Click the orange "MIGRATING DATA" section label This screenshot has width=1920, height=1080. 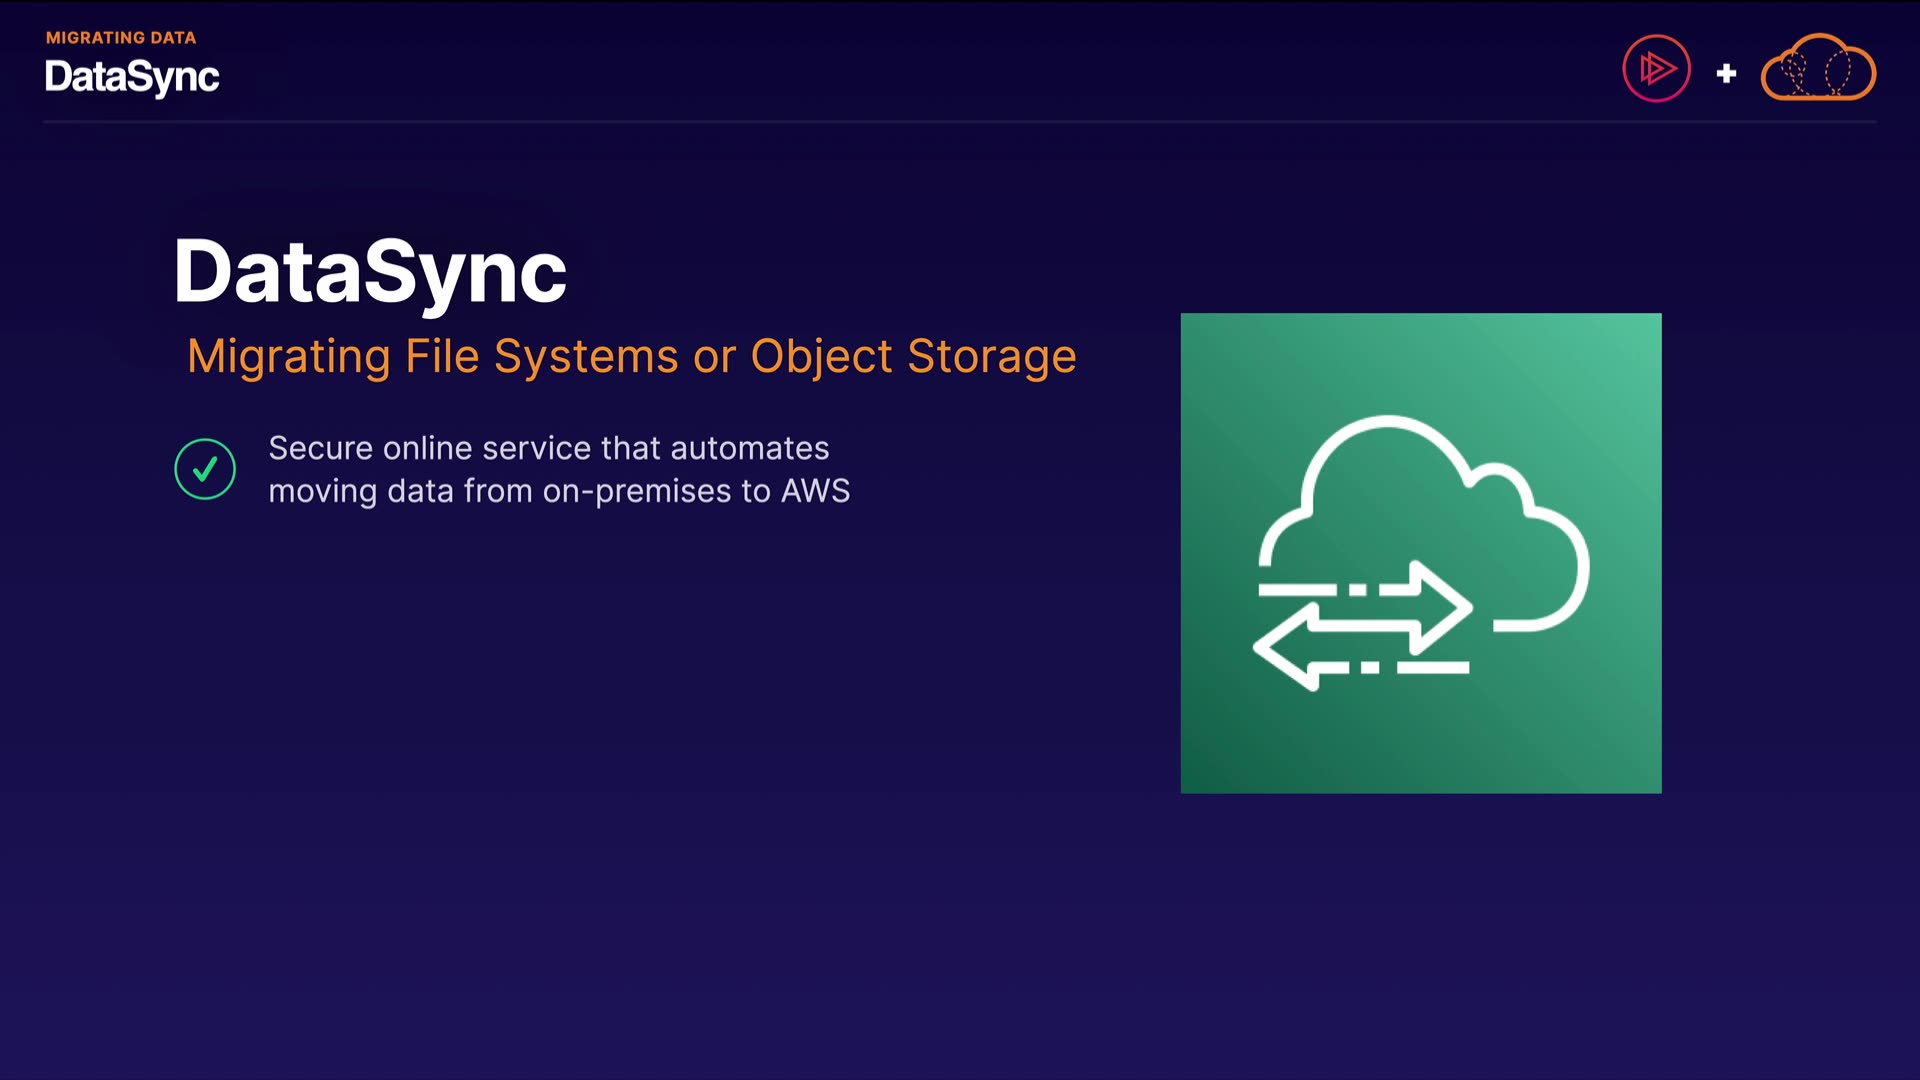(121, 38)
